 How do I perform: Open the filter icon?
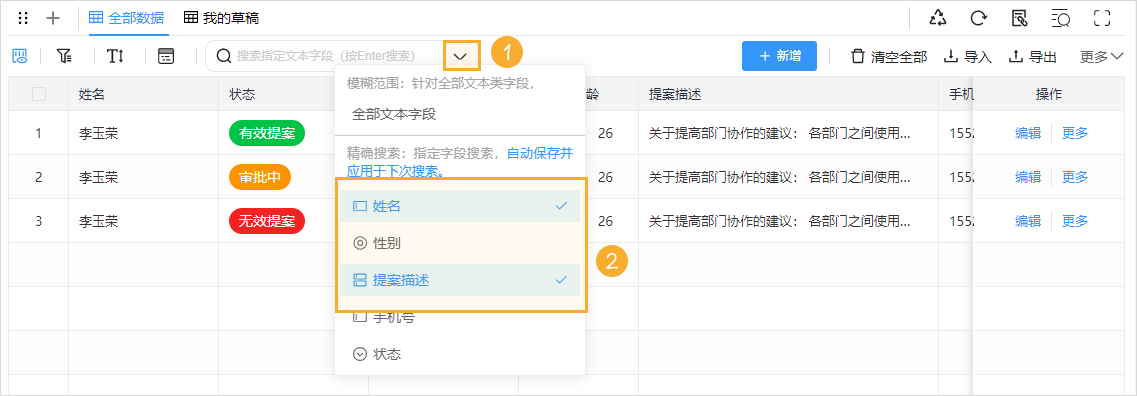(x=65, y=56)
